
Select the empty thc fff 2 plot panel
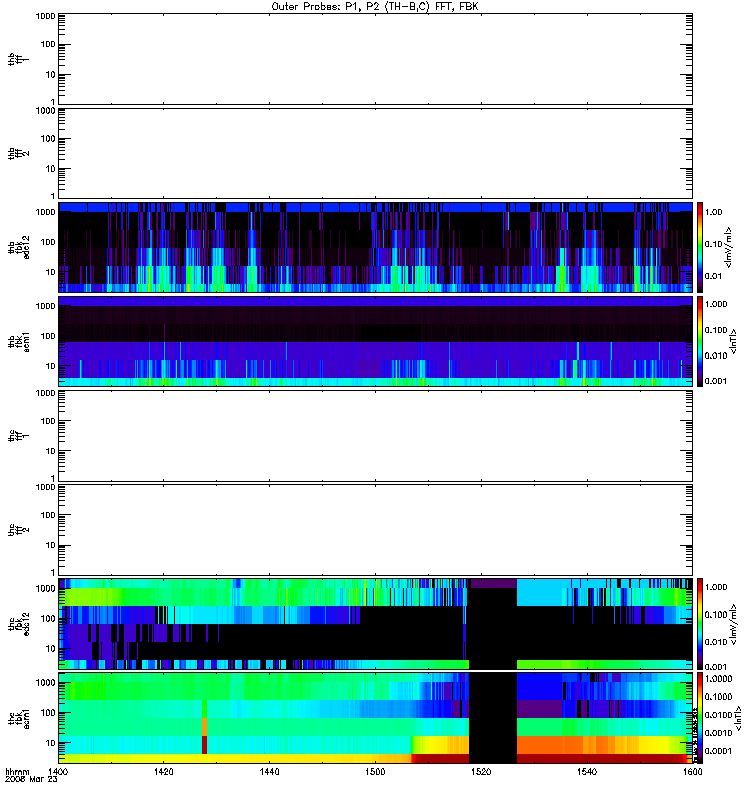(376, 530)
